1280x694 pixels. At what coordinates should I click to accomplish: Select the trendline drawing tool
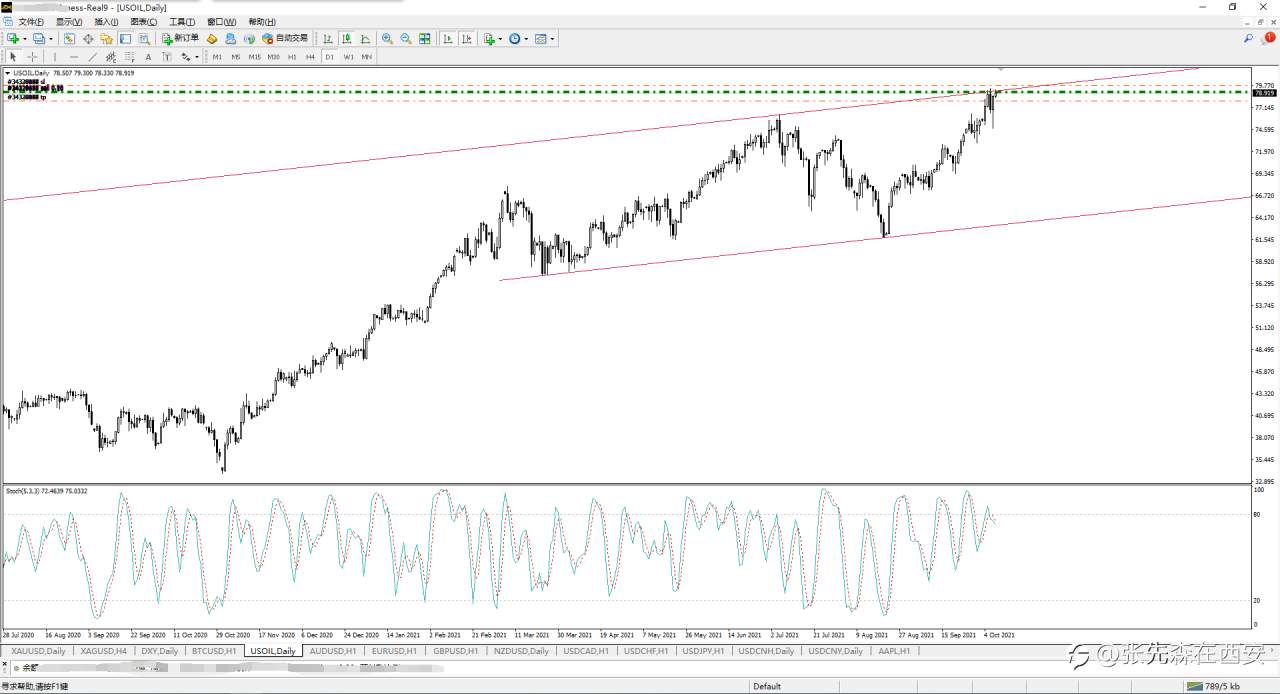coord(92,57)
